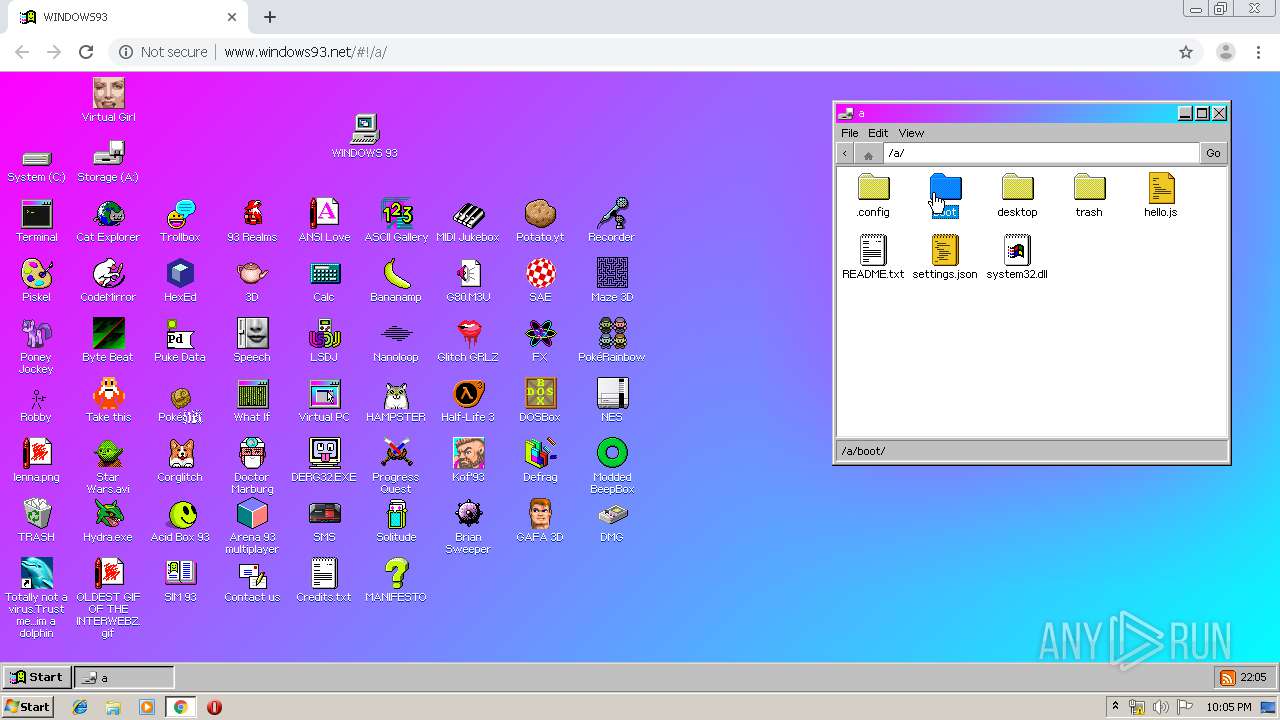The width and height of the screenshot is (1280, 720).
Task: Open Brian Sweeper icon
Action: coord(468,527)
